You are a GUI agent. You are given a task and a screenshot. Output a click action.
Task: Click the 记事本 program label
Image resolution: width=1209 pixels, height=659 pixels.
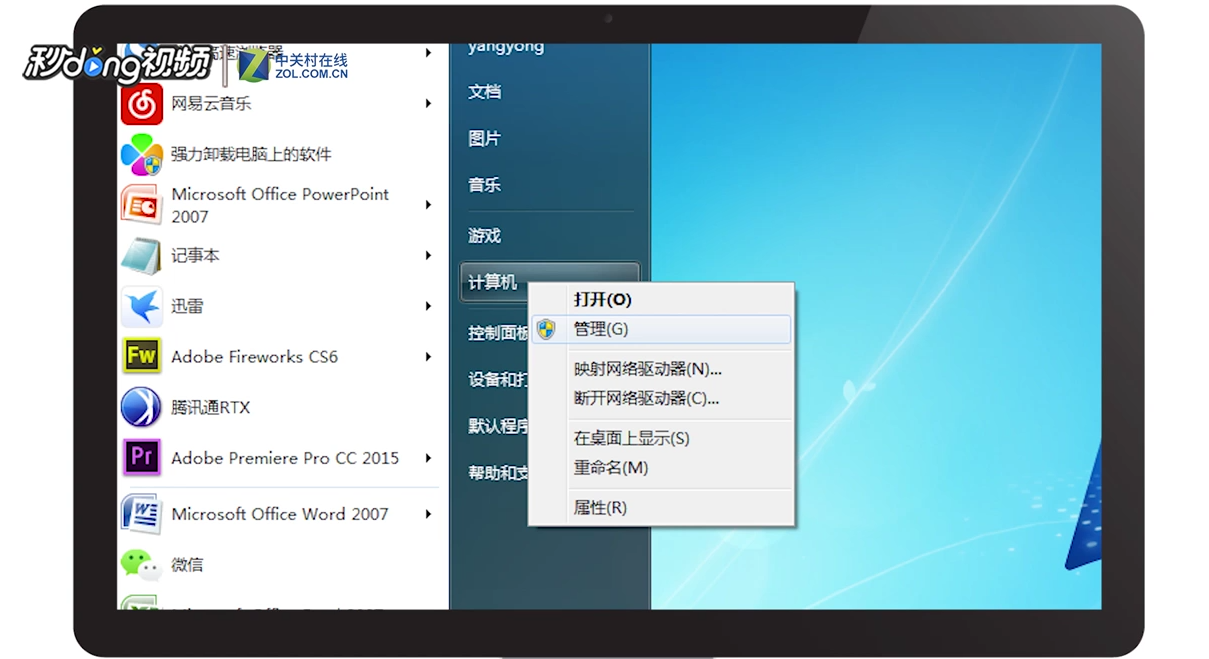coord(195,256)
